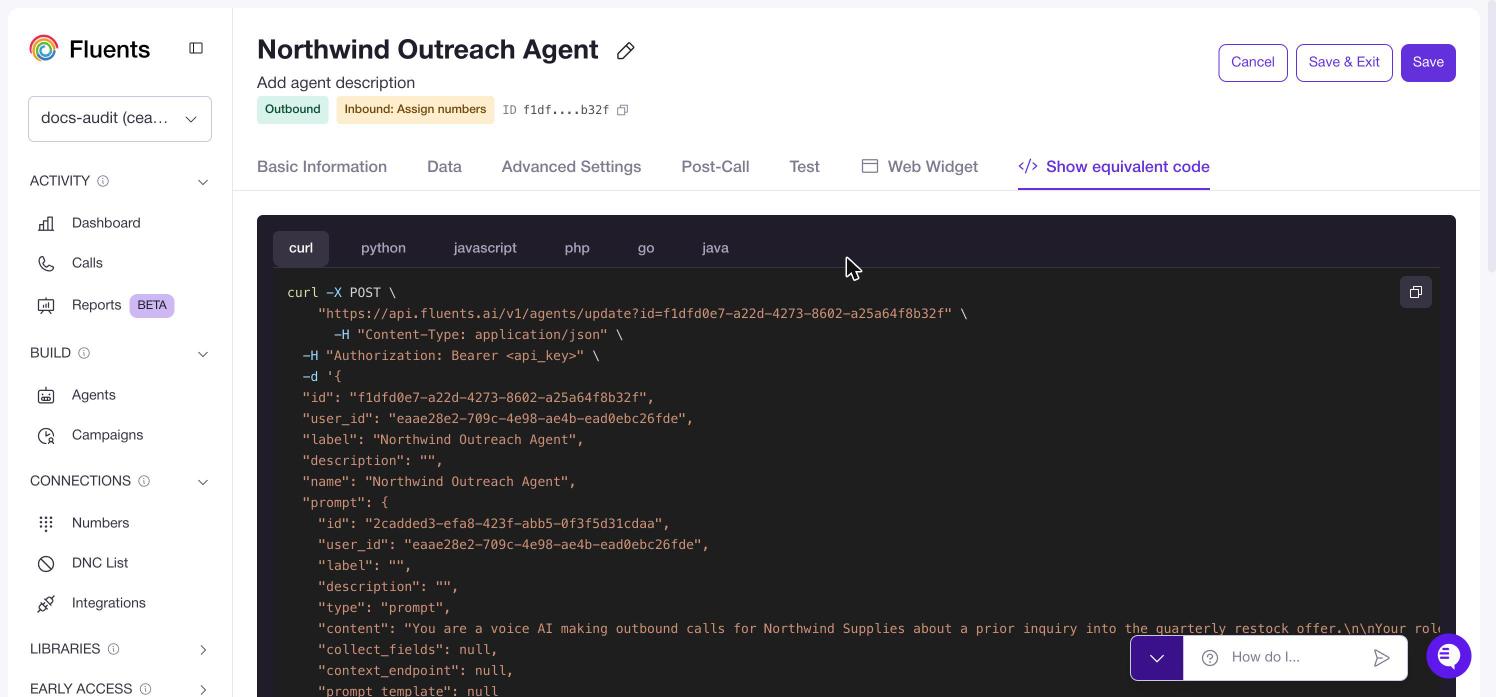Expand the LIBRARIES section
Viewport: 1496px width, 697px height.
(x=203, y=650)
